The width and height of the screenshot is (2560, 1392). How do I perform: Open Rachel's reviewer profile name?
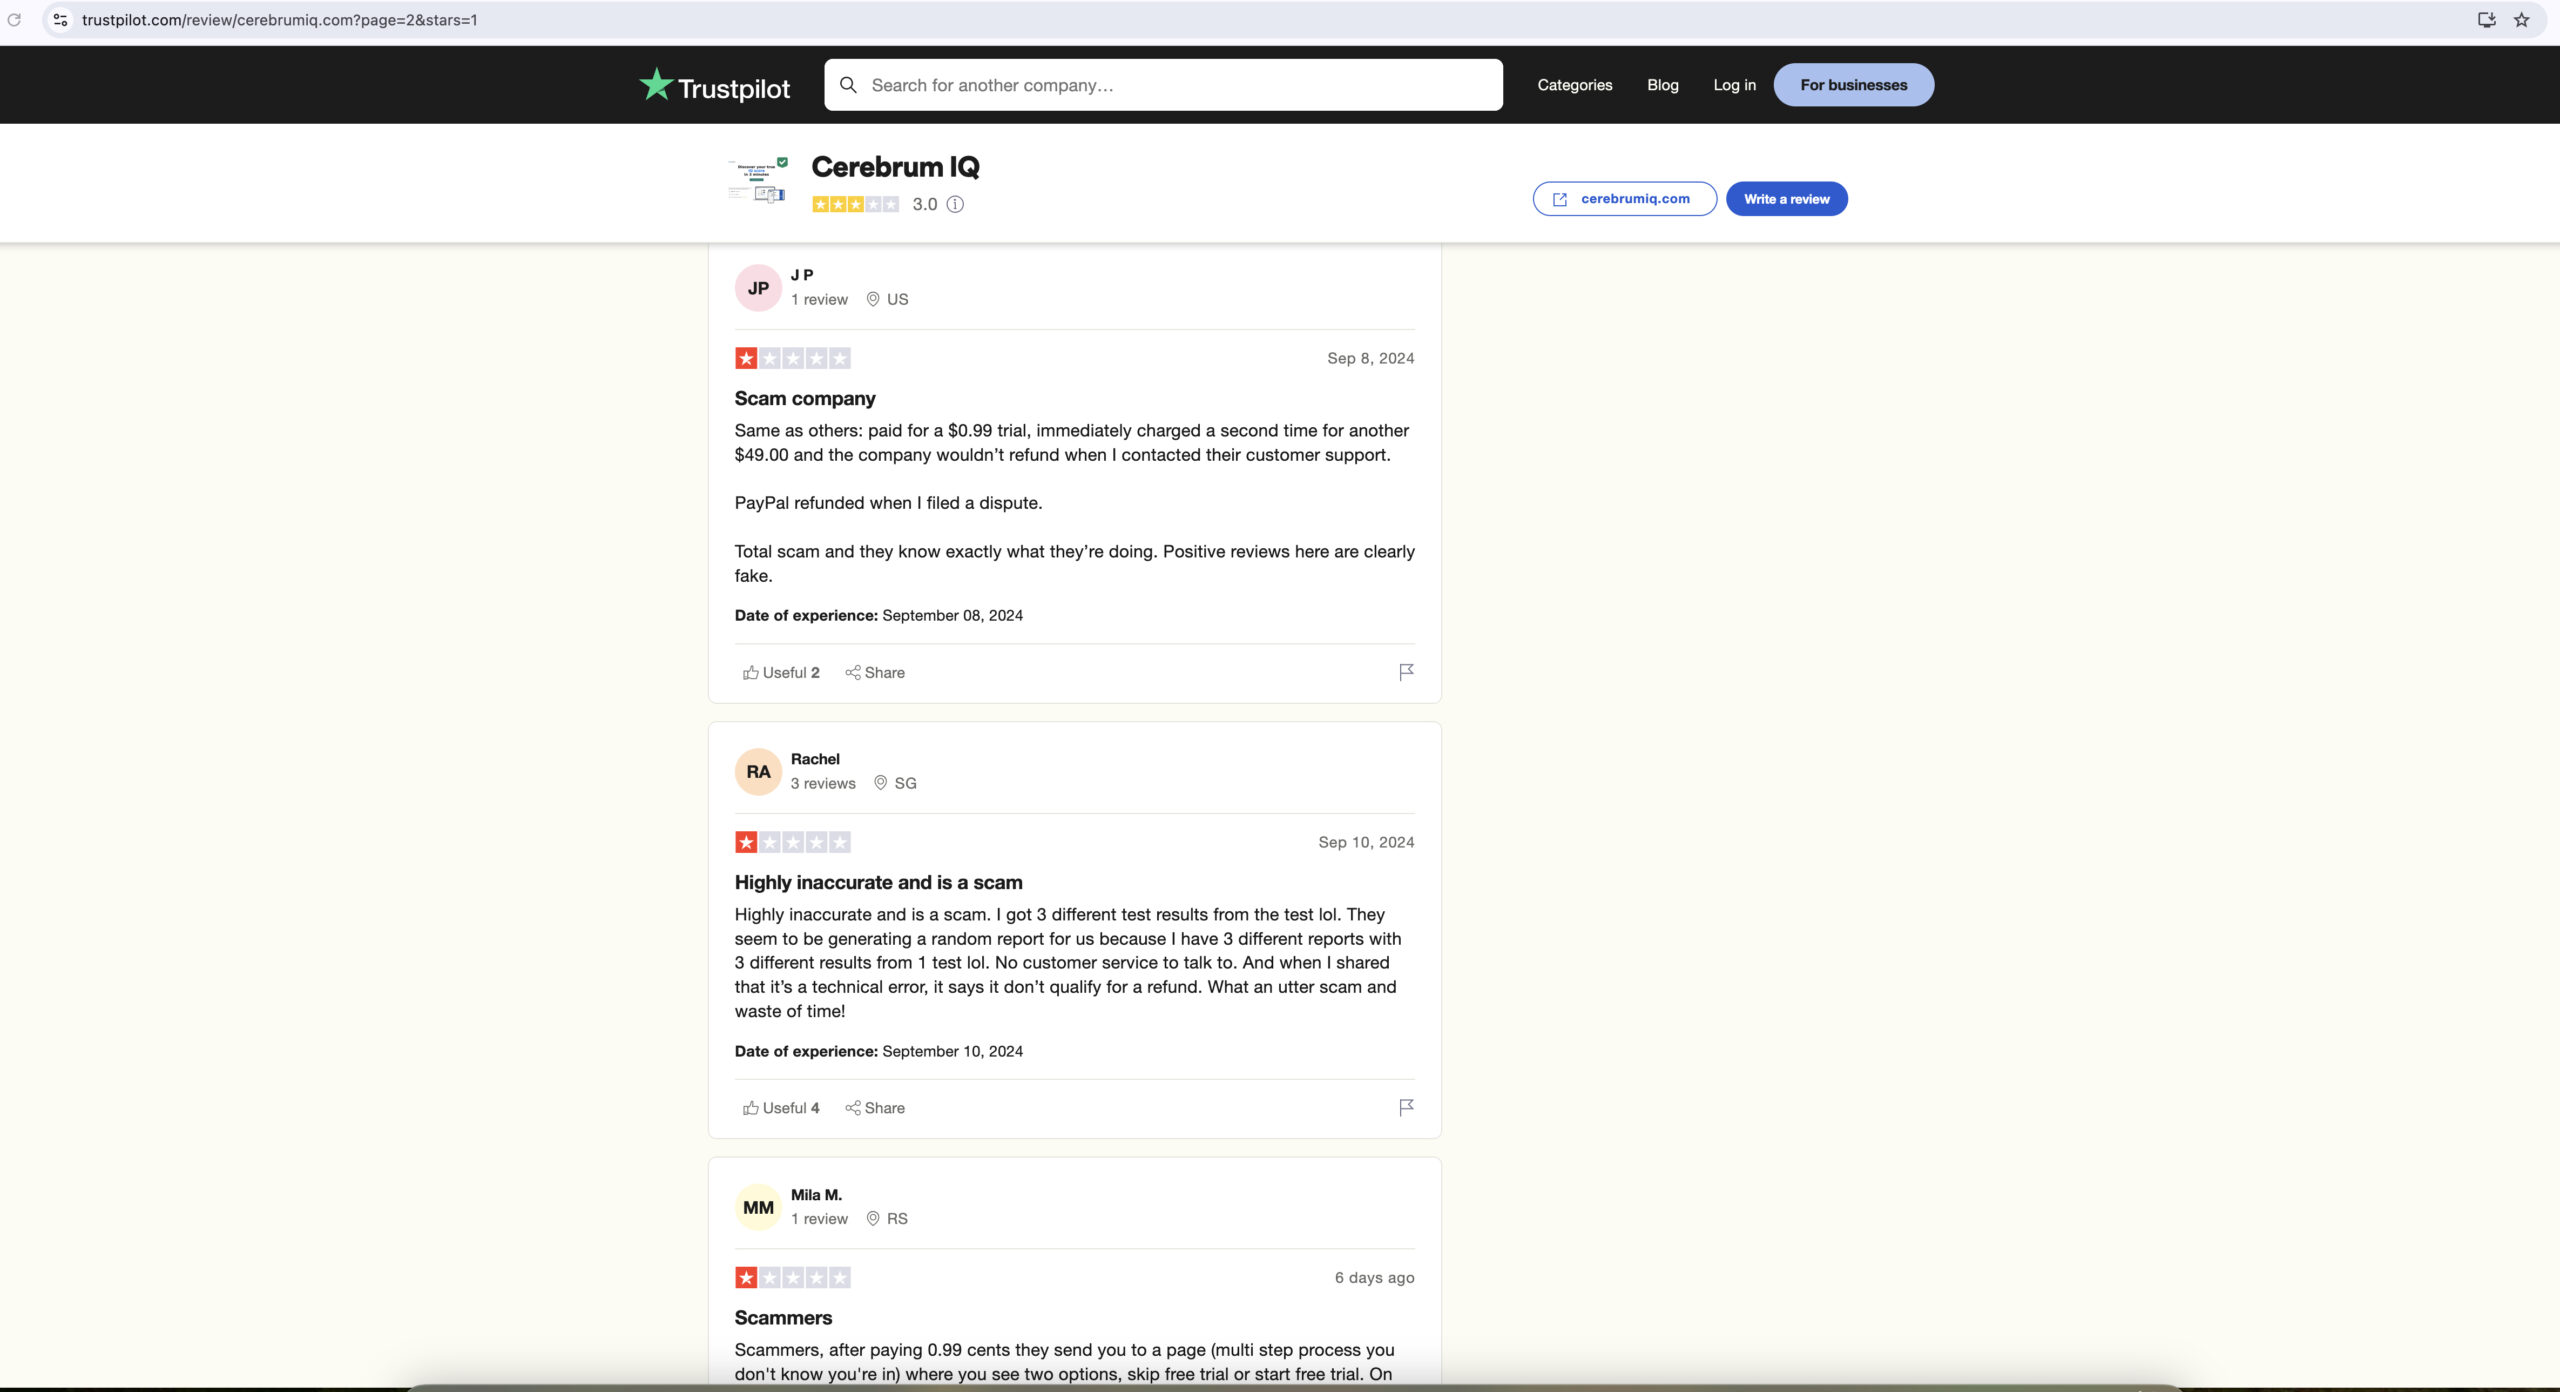click(x=815, y=759)
